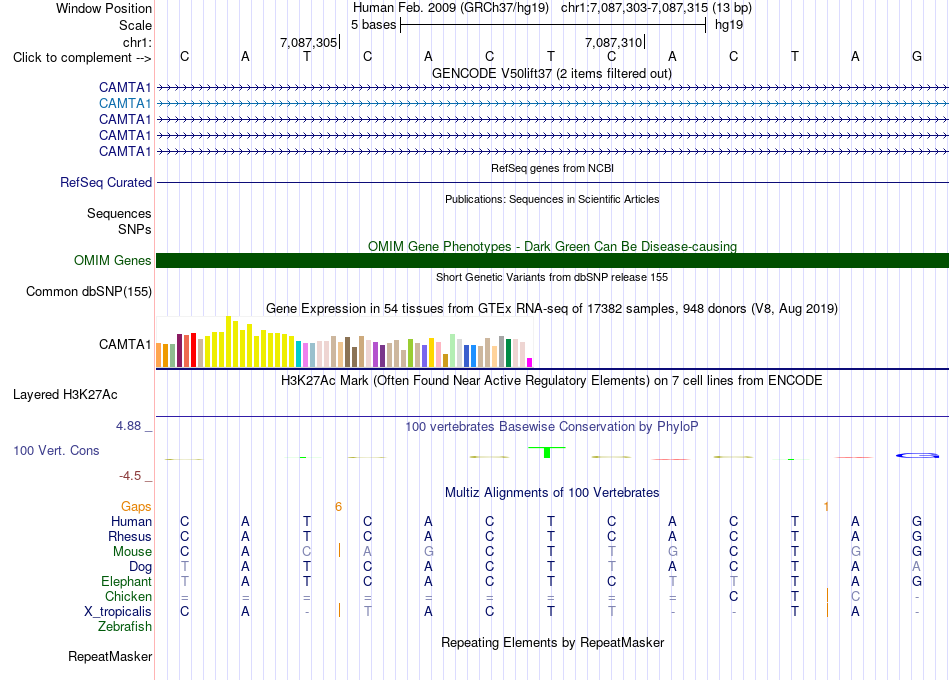
Task: Click the tallest yellow GTEx expression bar
Action: click(228, 341)
